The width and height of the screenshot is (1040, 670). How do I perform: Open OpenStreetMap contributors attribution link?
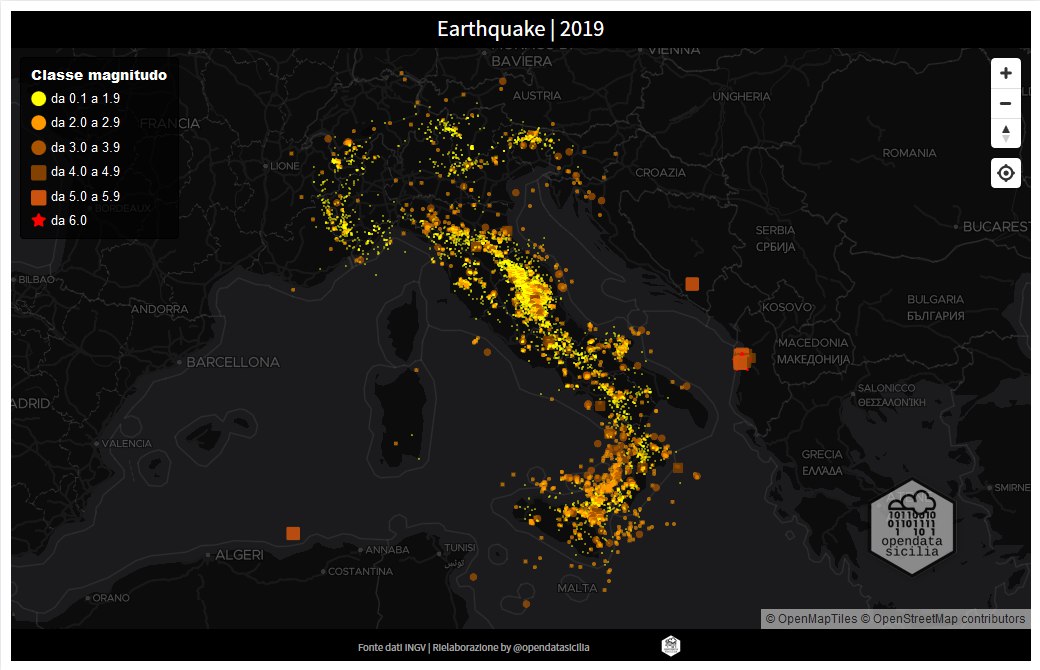[x=943, y=619]
